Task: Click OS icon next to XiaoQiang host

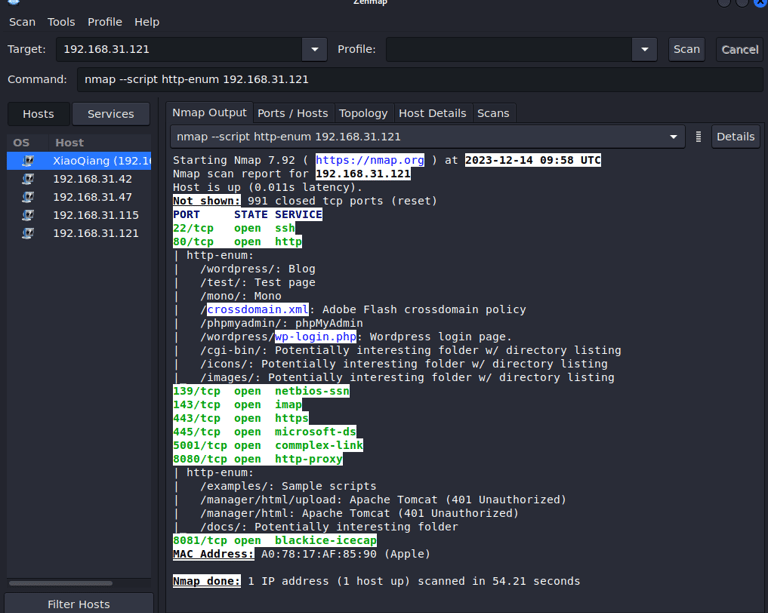Action: point(28,161)
